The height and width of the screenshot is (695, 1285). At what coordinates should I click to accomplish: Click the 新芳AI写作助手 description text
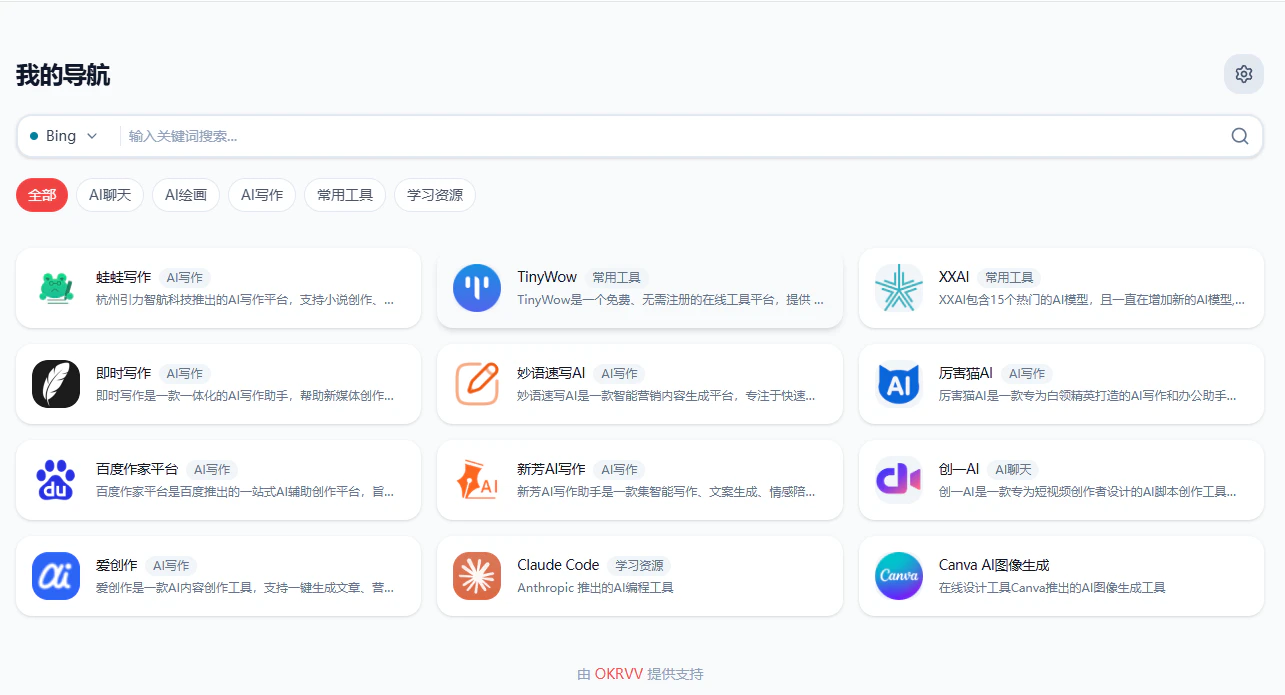click(x=666, y=491)
